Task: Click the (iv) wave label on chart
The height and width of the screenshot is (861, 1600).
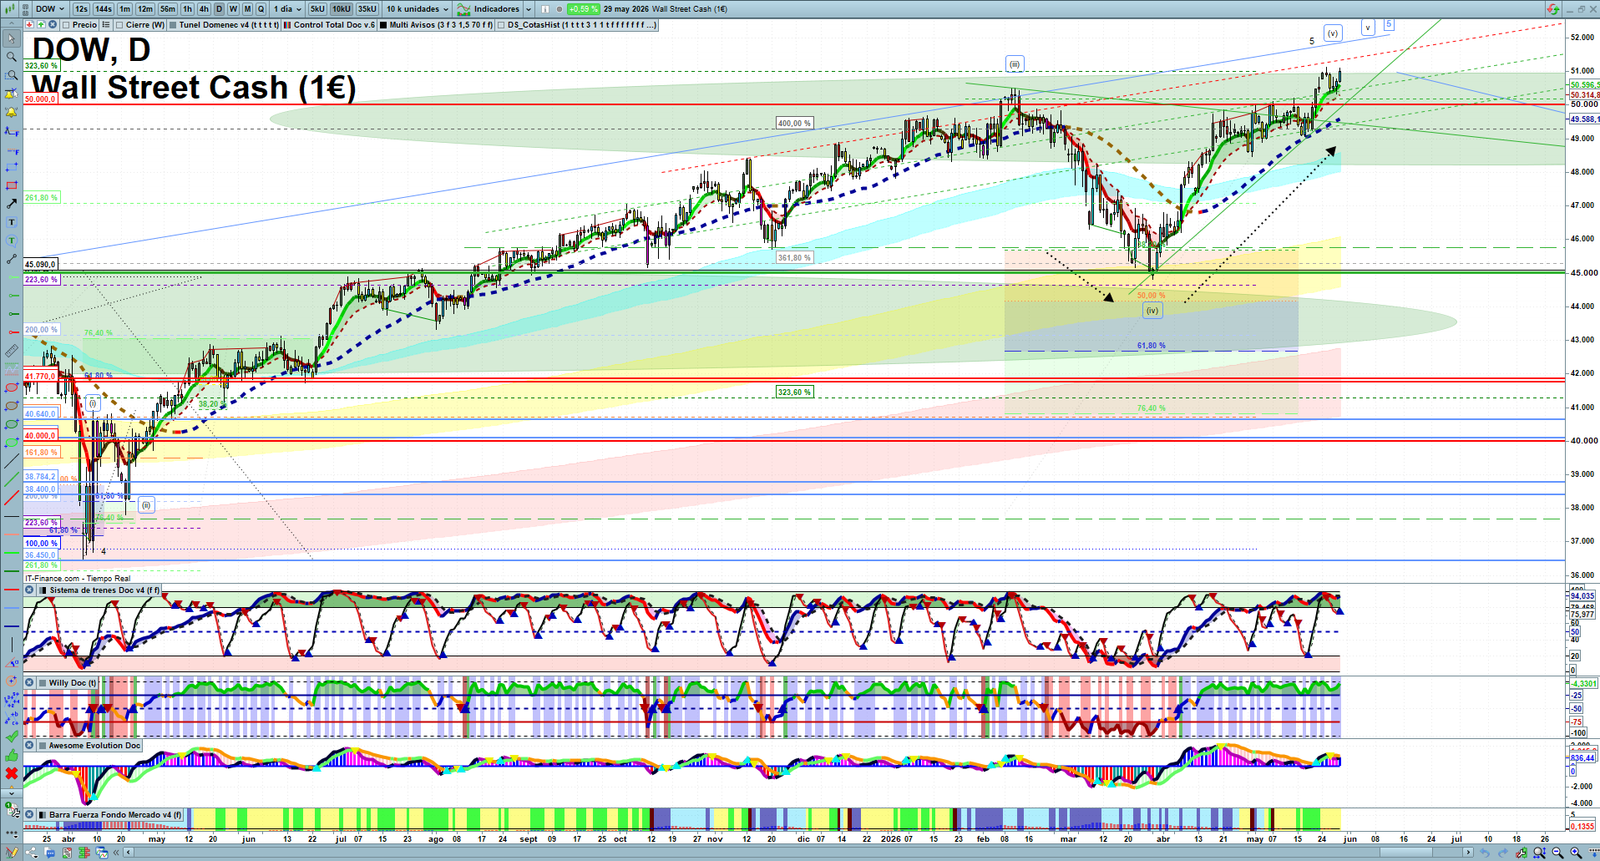Action: (1152, 311)
